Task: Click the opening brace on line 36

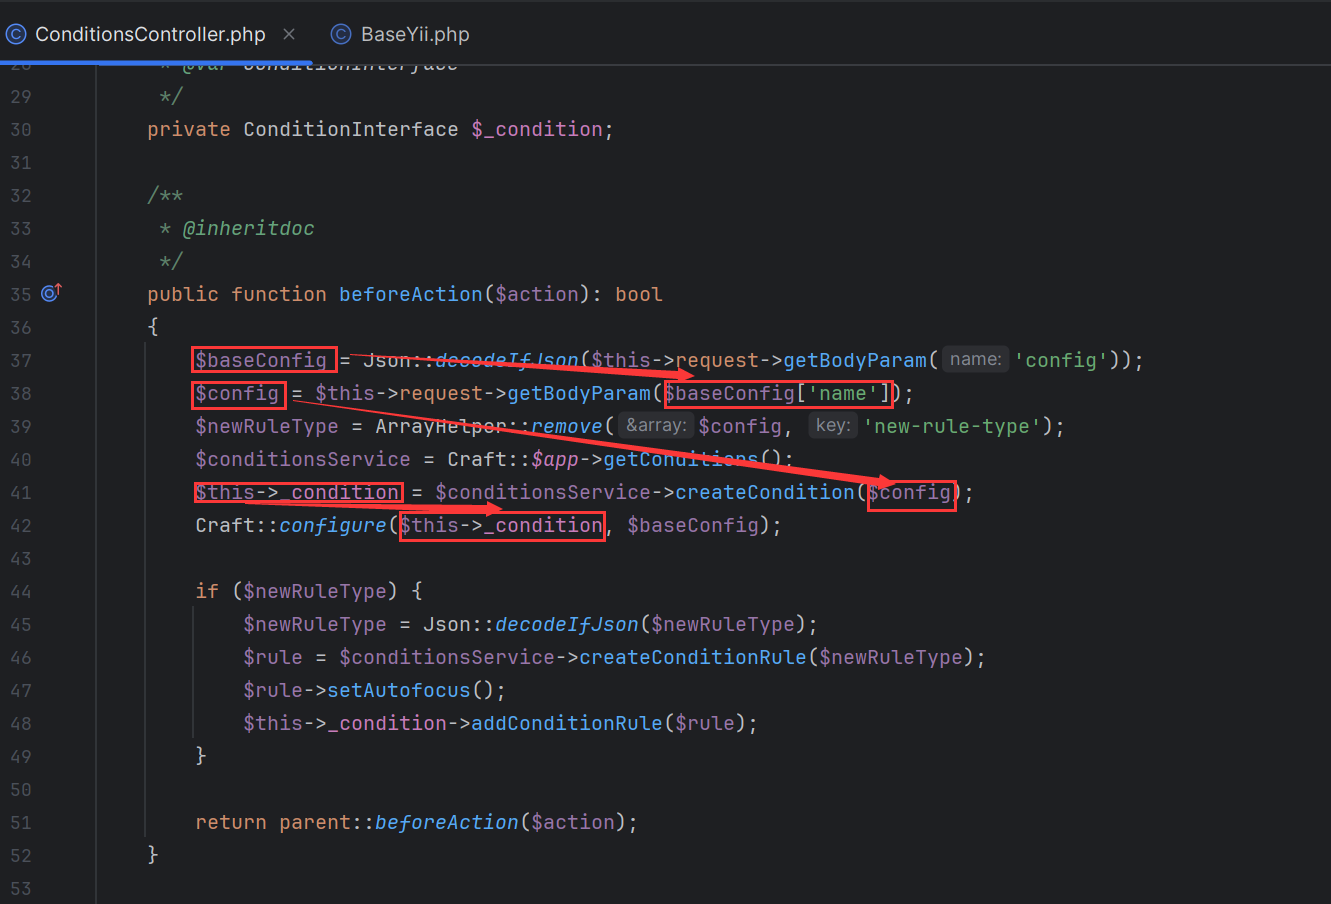Action: [153, 326]
